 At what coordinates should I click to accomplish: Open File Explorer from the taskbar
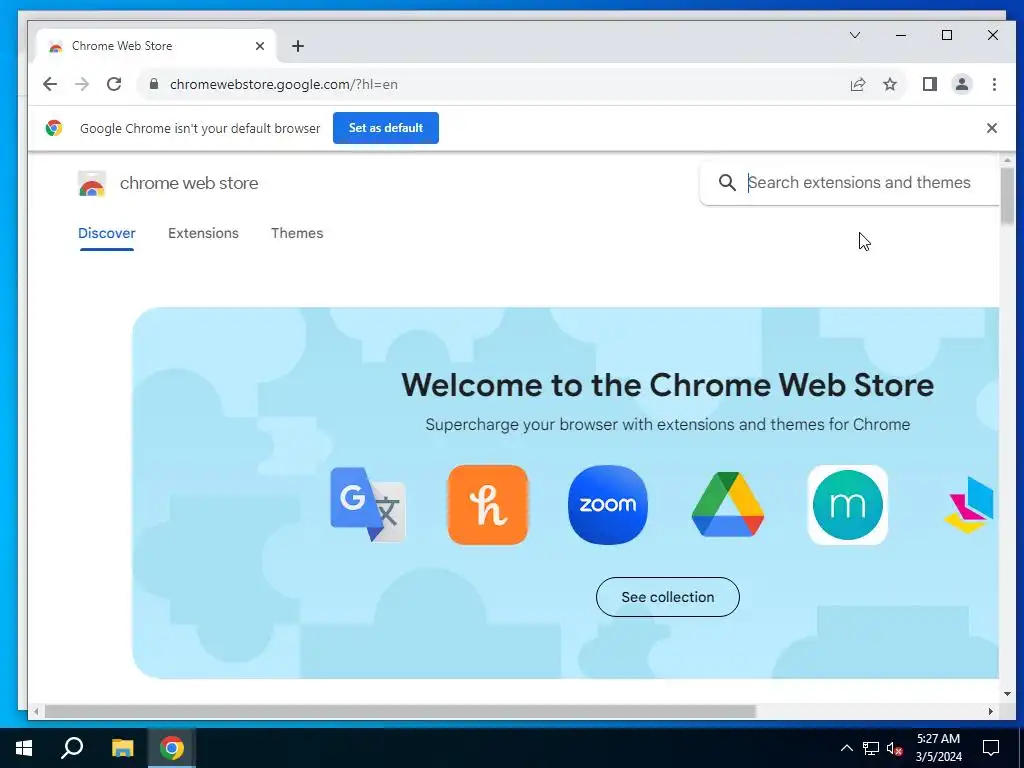pyautogui.click(x=122, y=748)
